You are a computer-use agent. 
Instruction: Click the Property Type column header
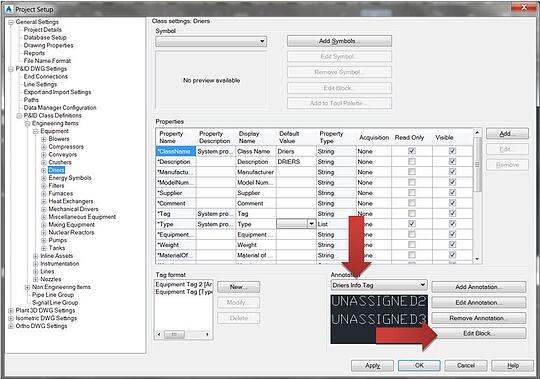(336, 137)
